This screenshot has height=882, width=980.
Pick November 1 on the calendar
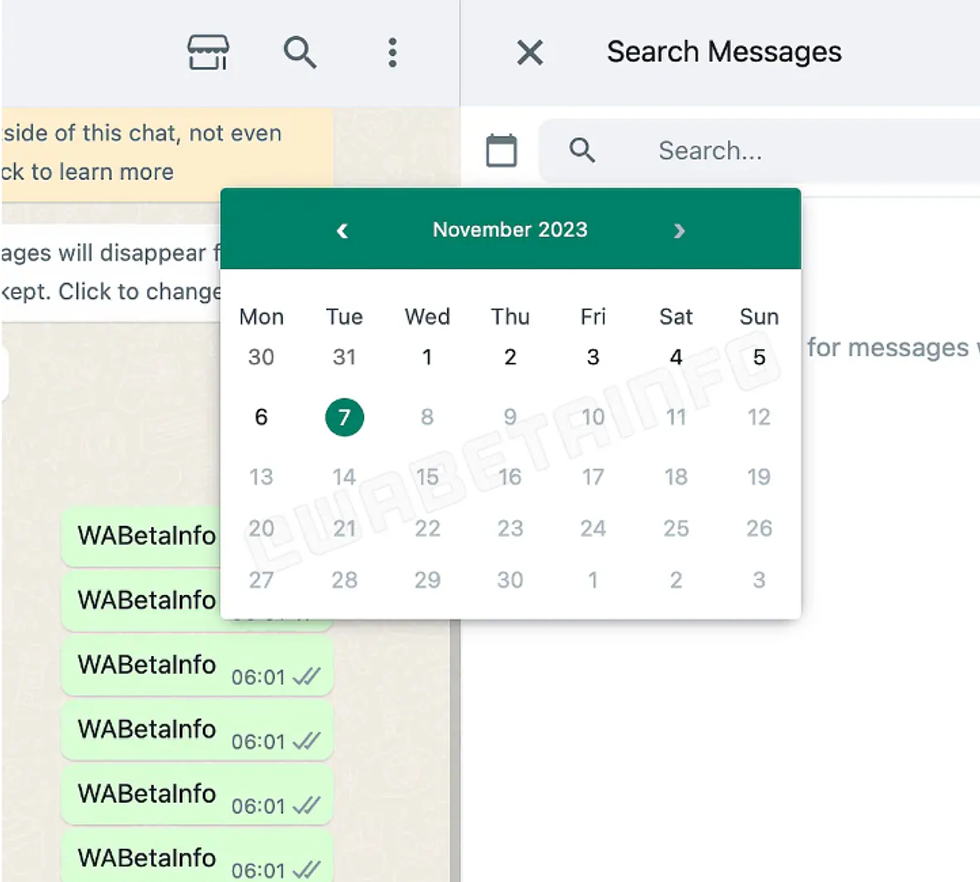click(427, 357)
